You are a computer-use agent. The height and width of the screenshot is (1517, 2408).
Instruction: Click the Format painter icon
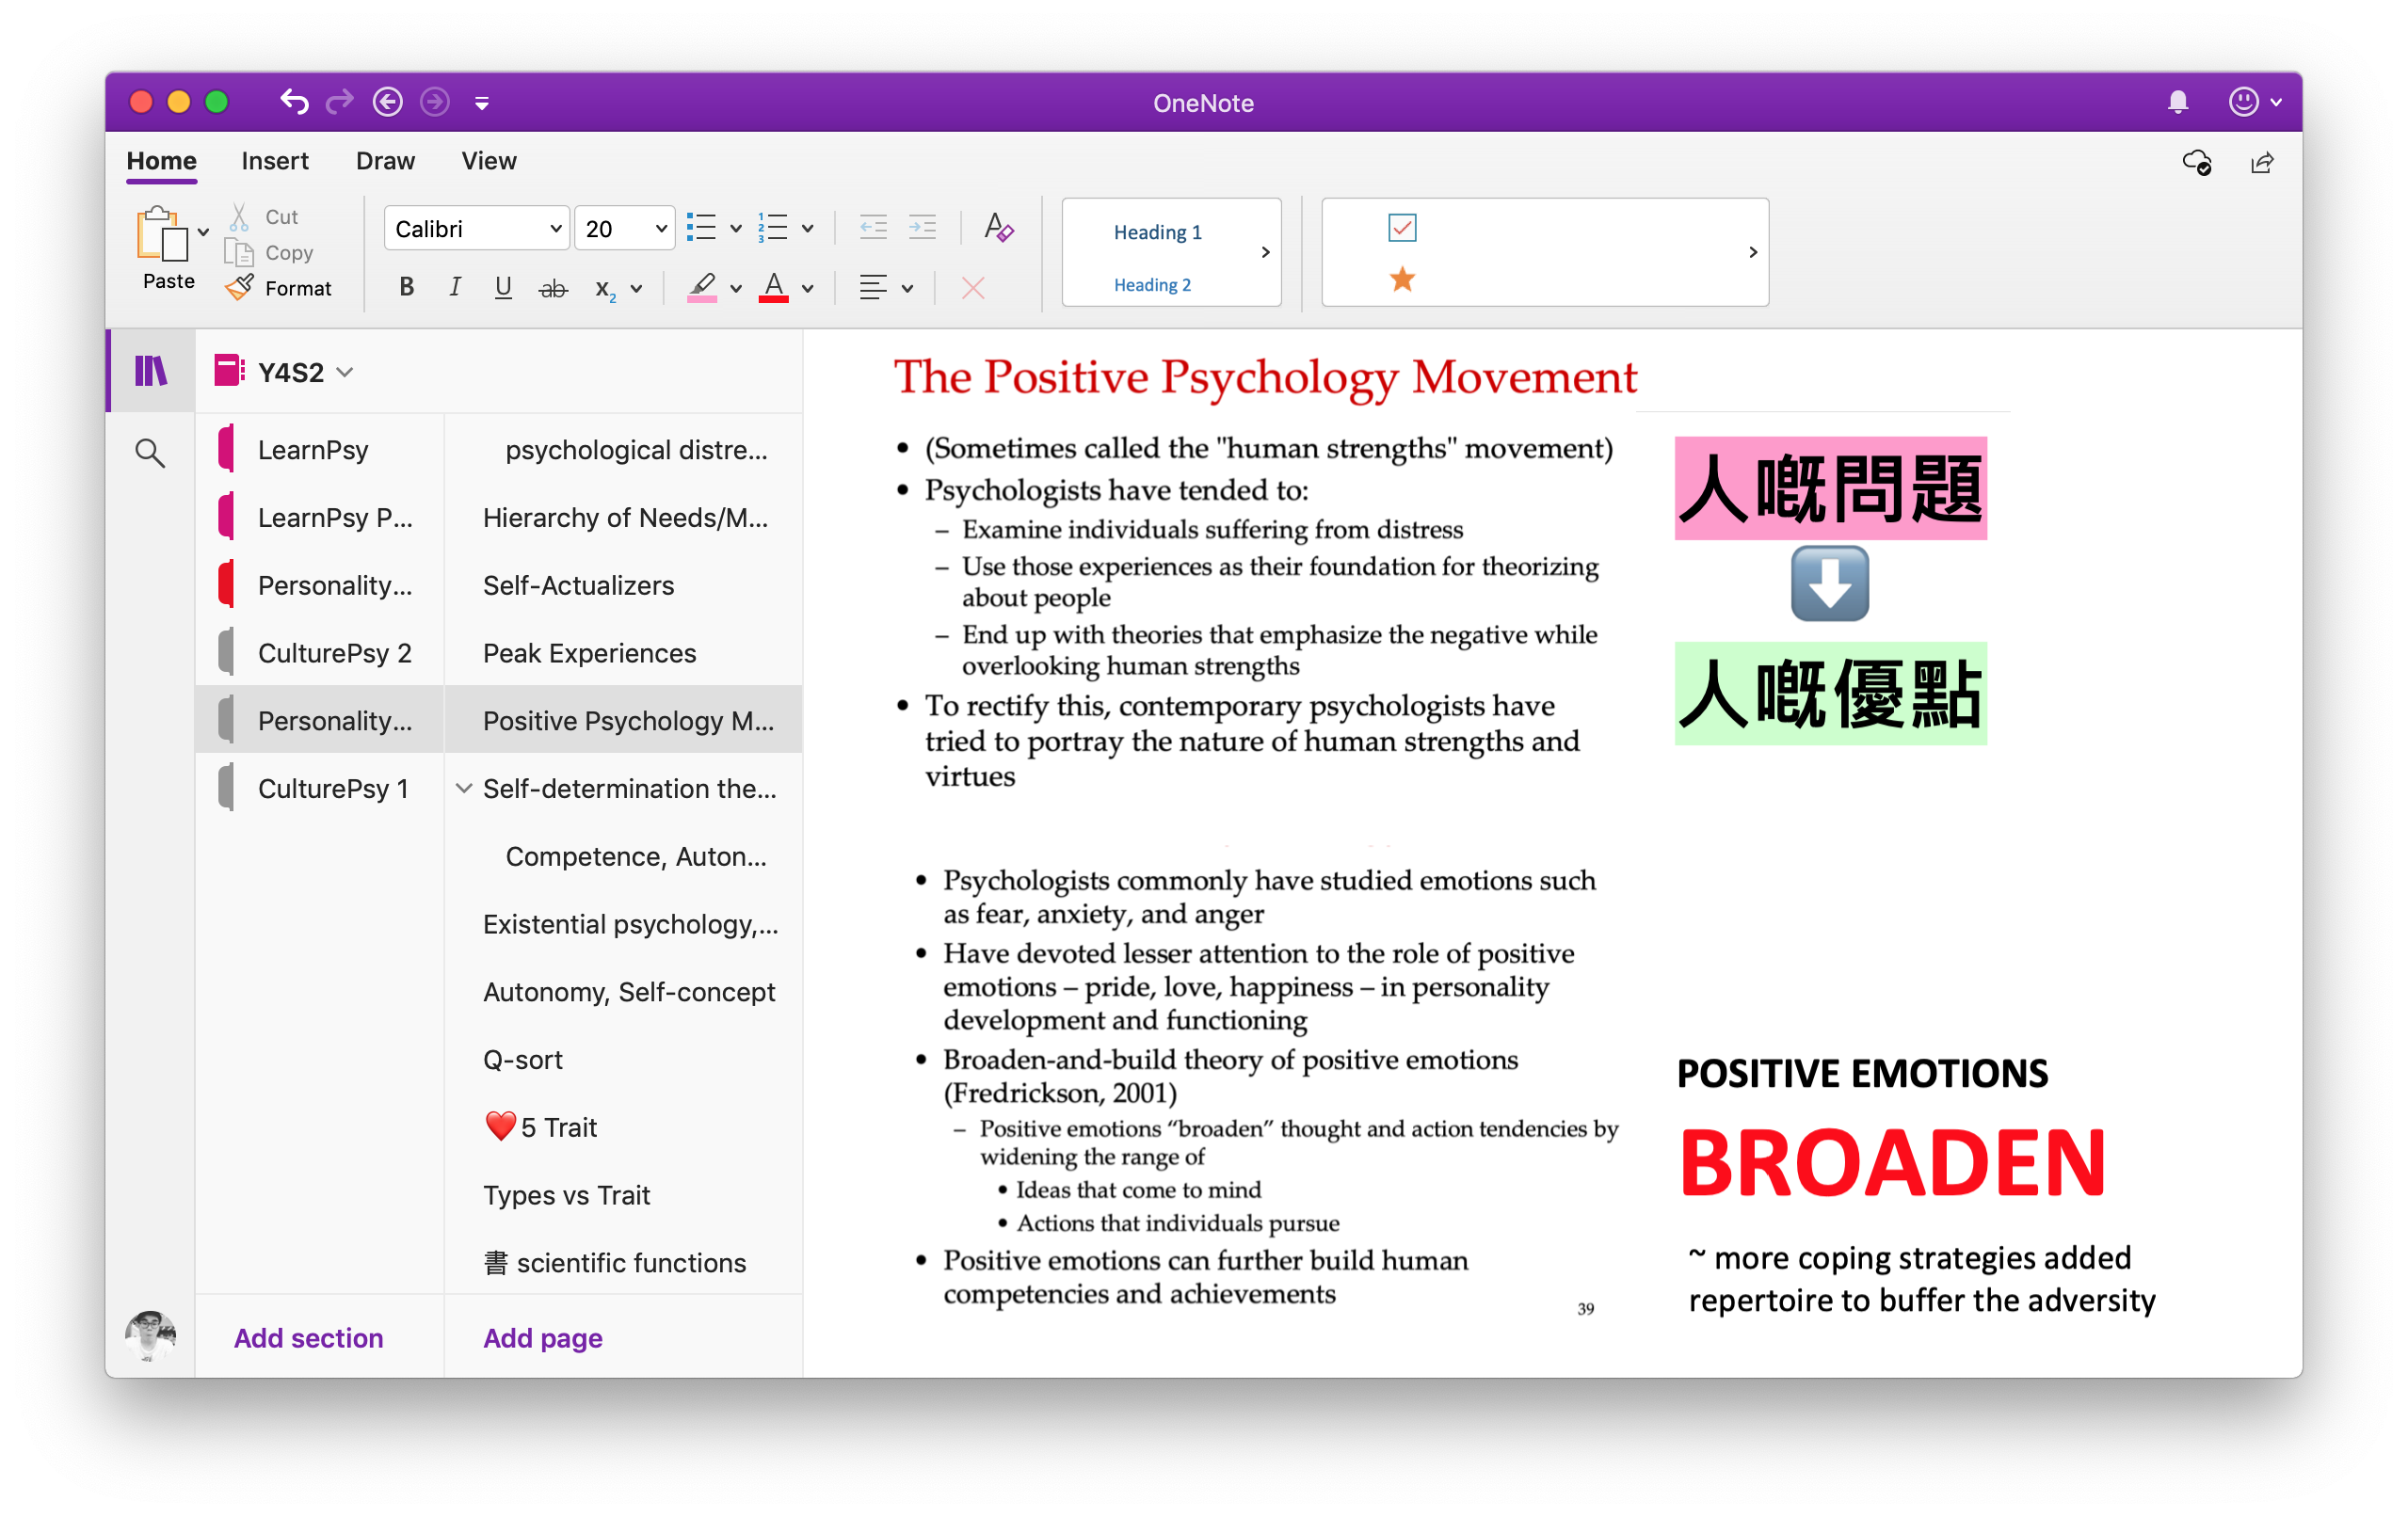pyautogui.click(x=240, y=288)
